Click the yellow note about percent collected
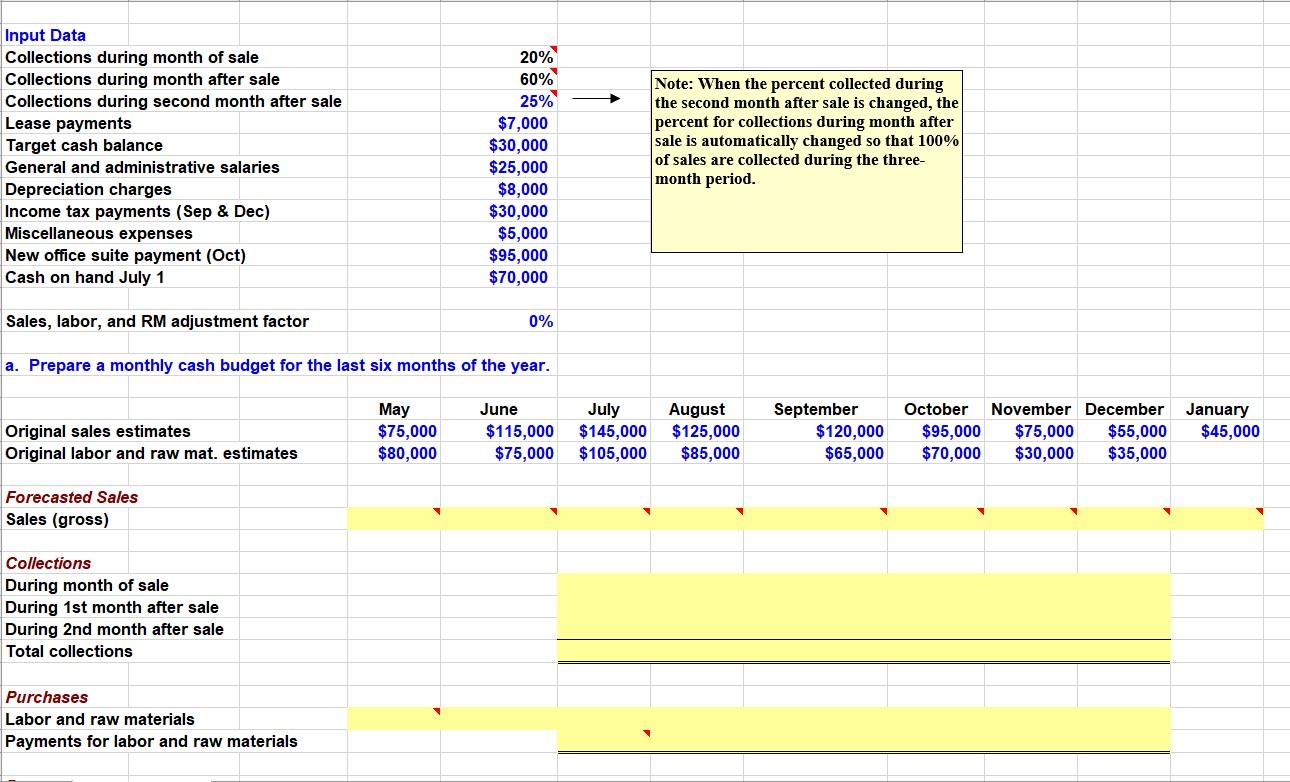Viewport: 1290px width, 782px height. click(807, 160)
